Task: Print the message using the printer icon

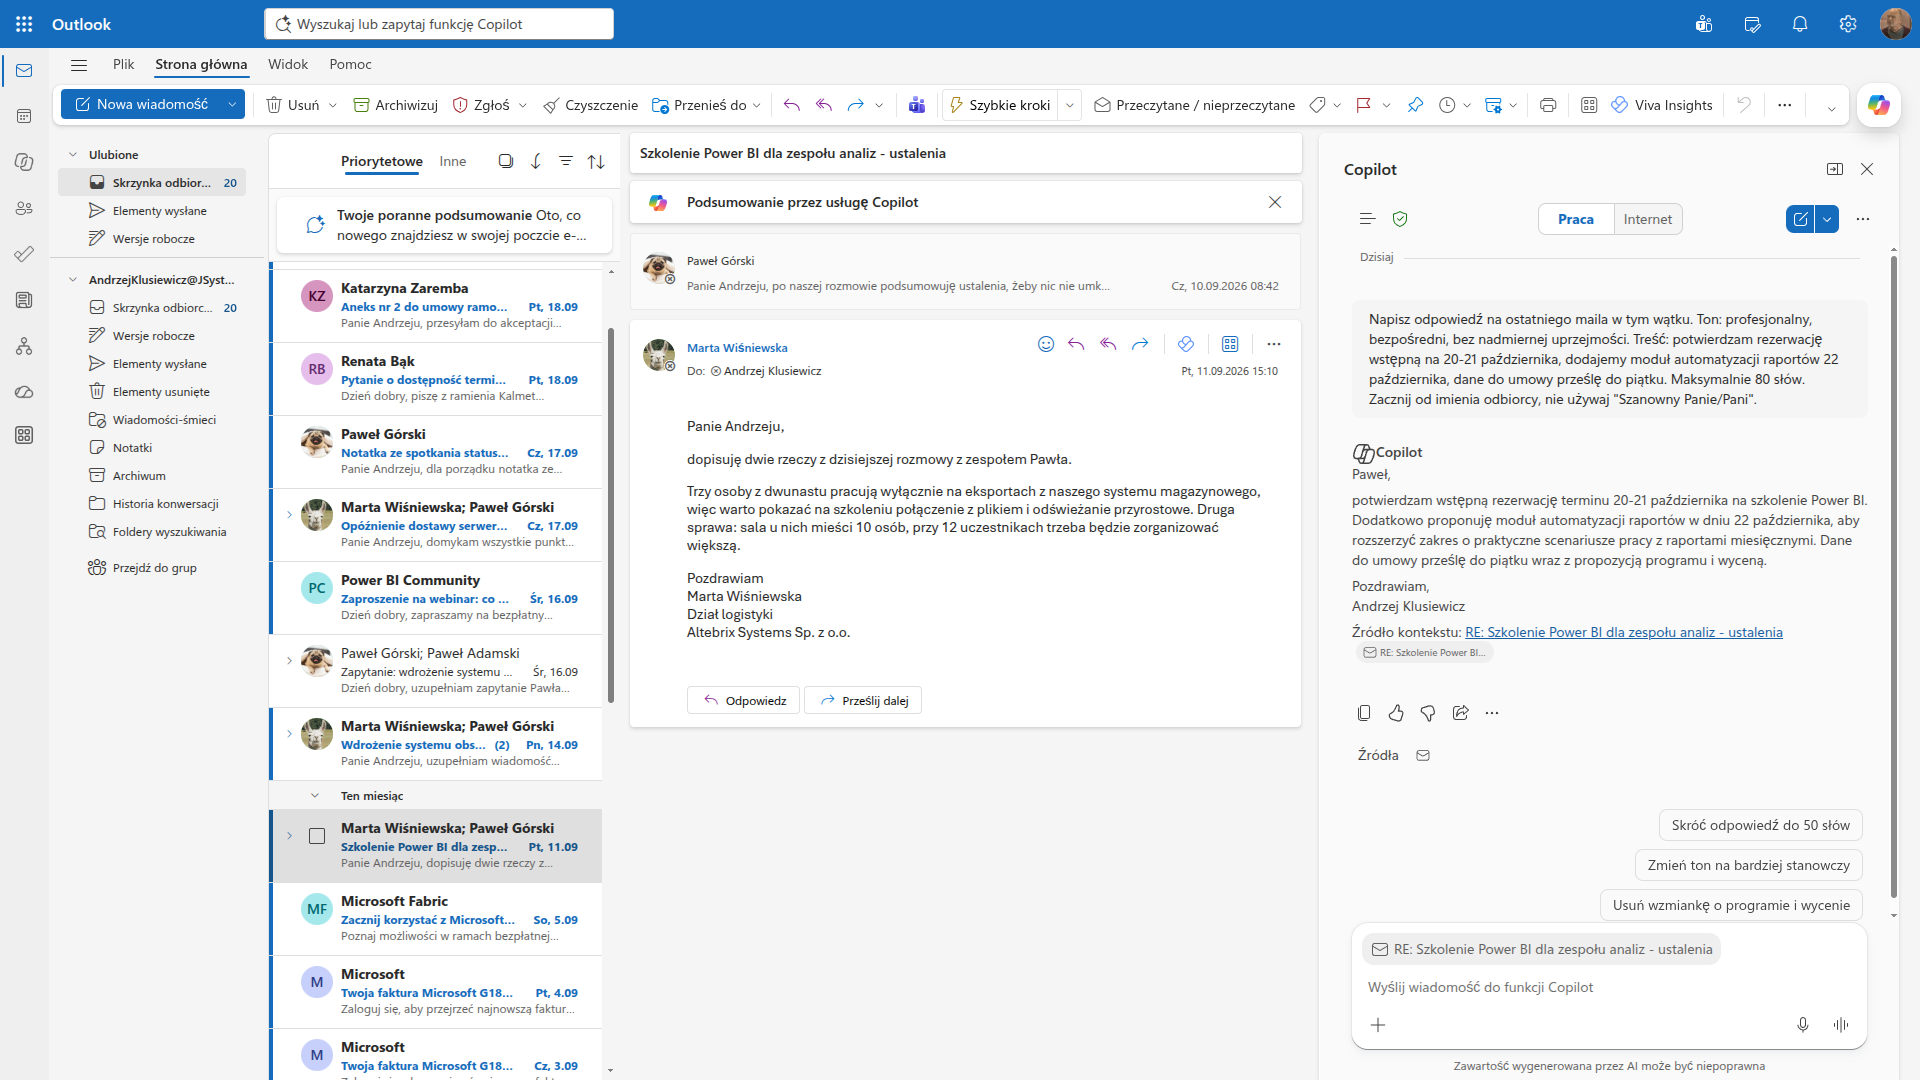Action: click(x=1548, y=105)
